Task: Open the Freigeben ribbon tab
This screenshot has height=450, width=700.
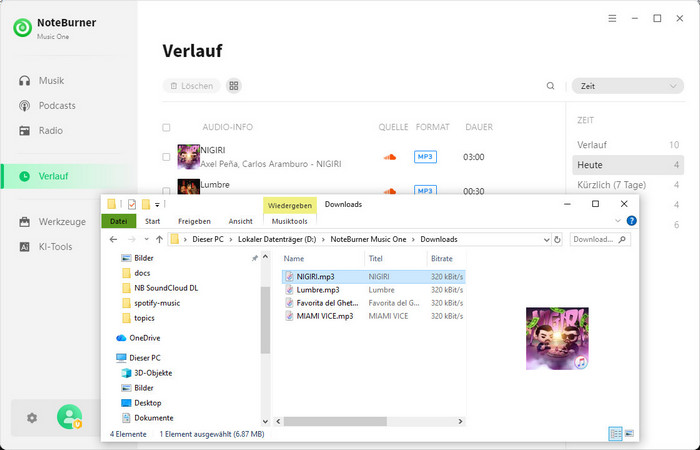Action: (194, 221)
